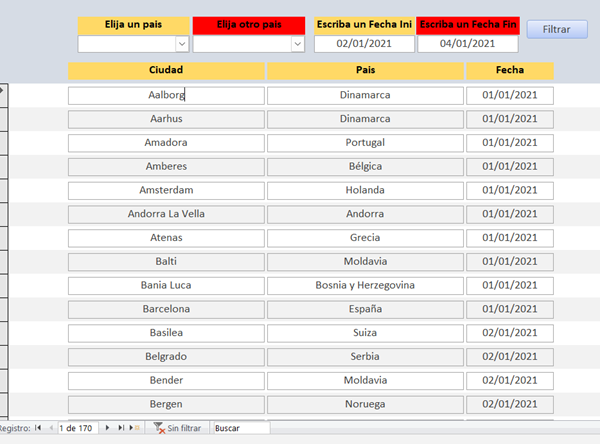Click the Bender city cell
Viewport: 600px width, 444px height.
[x=166, y=380]
